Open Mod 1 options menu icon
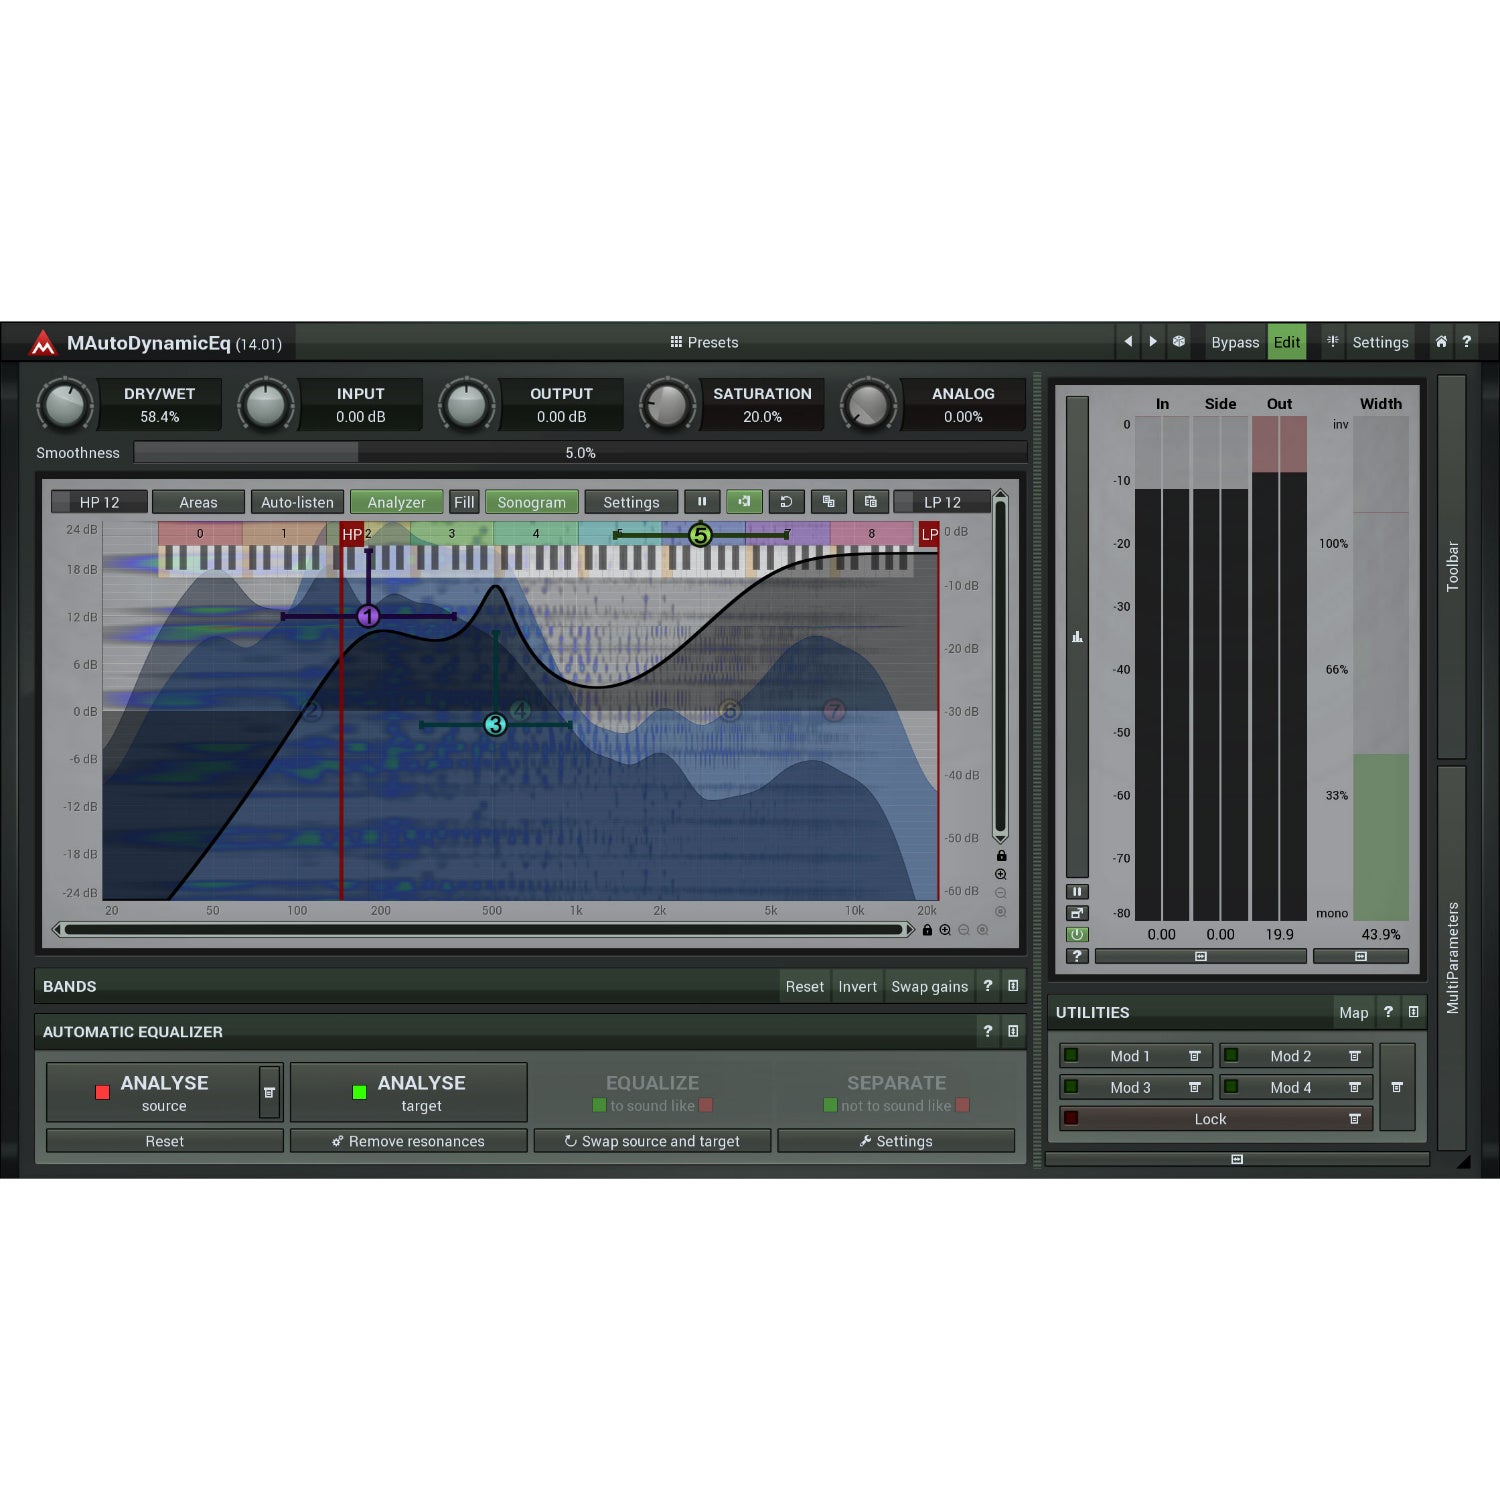1500x1500 pixels. click(1194, 1056)
